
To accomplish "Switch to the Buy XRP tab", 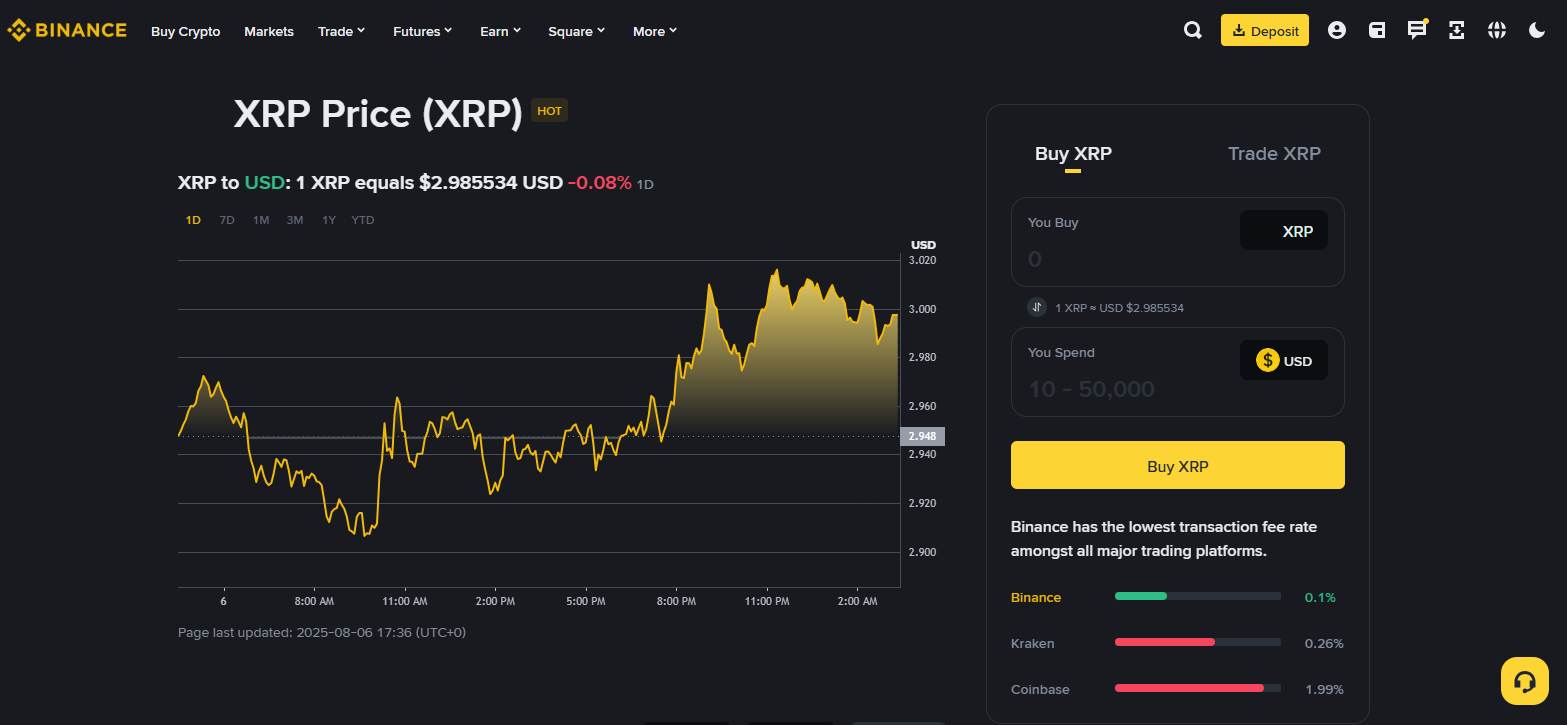I will pos(1073,154).
